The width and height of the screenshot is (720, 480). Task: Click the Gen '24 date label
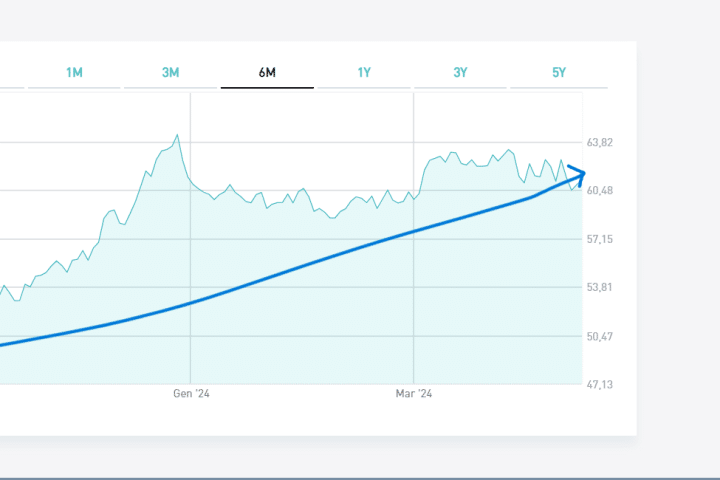[x=191, y=394]
